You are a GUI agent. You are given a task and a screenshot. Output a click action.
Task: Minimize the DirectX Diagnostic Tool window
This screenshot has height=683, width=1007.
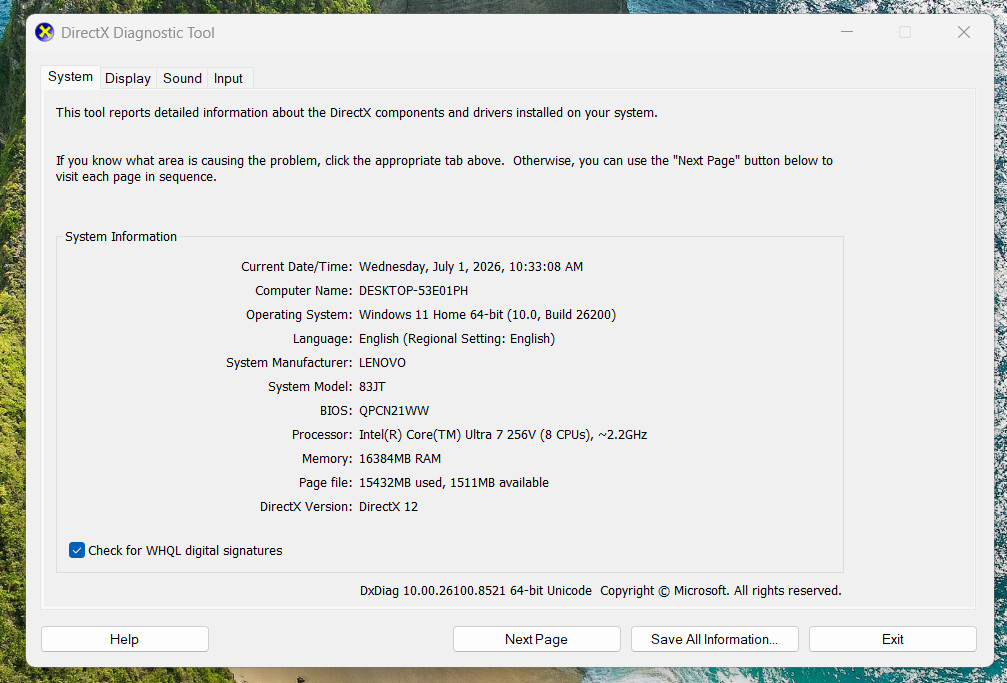click(x=847, y=32)
